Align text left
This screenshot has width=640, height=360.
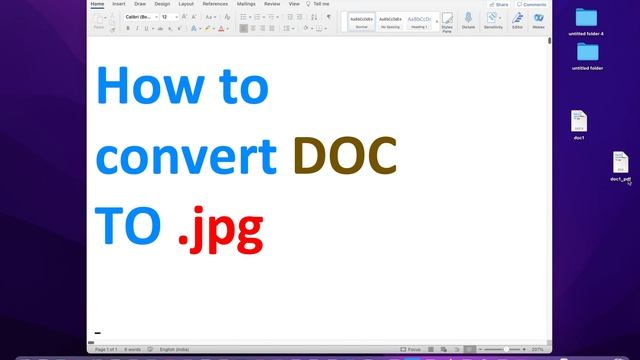click(244, 28)
